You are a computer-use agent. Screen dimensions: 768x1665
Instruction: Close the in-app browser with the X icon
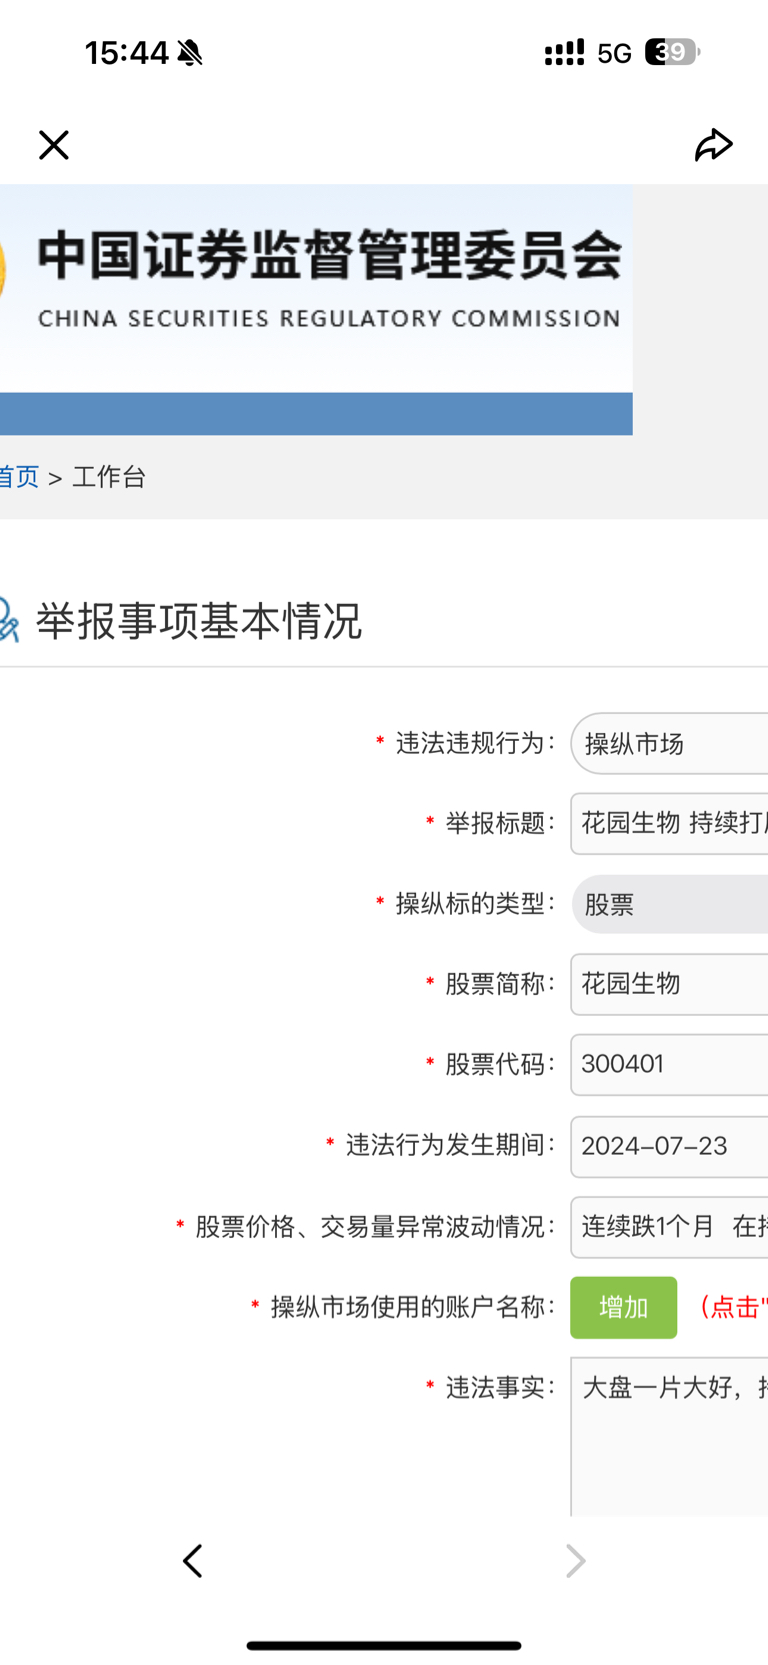click(x=54, y=145)
